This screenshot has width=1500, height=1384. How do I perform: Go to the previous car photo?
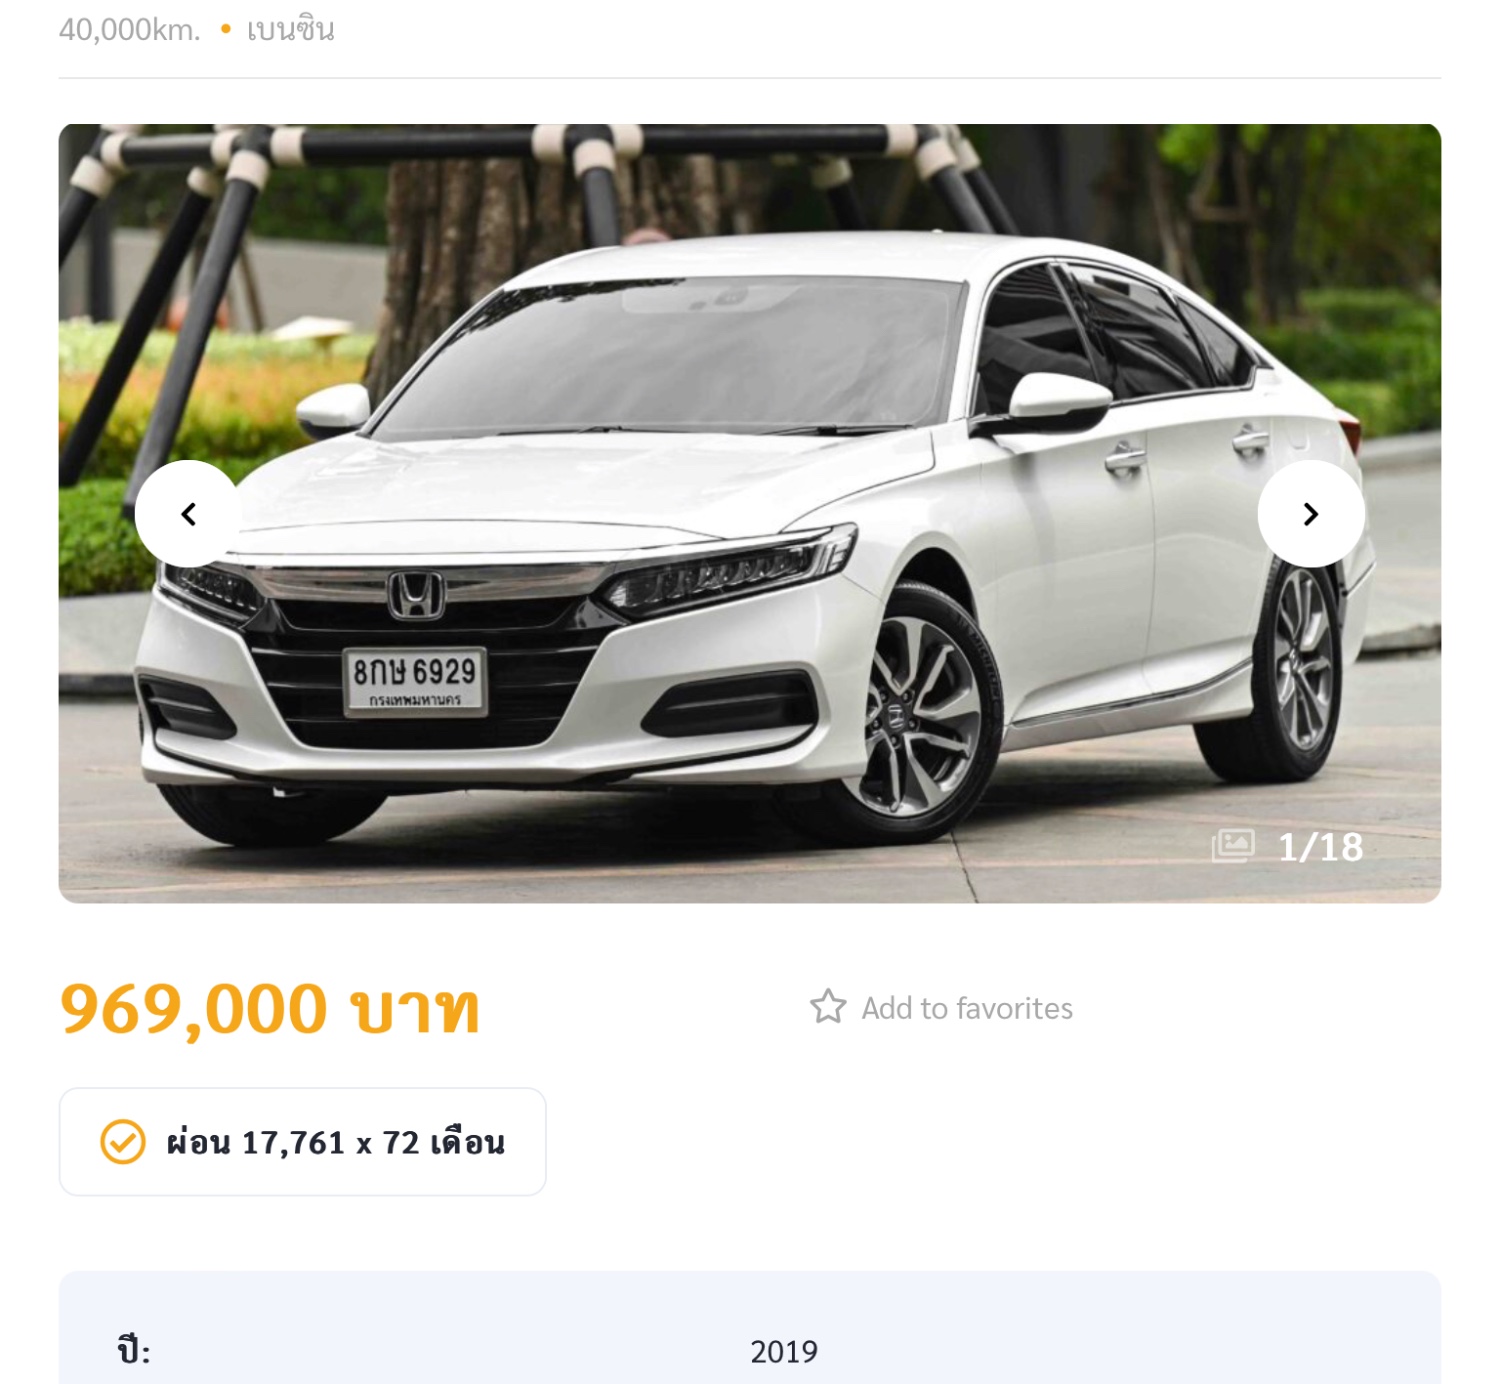(x=188, y=514)
